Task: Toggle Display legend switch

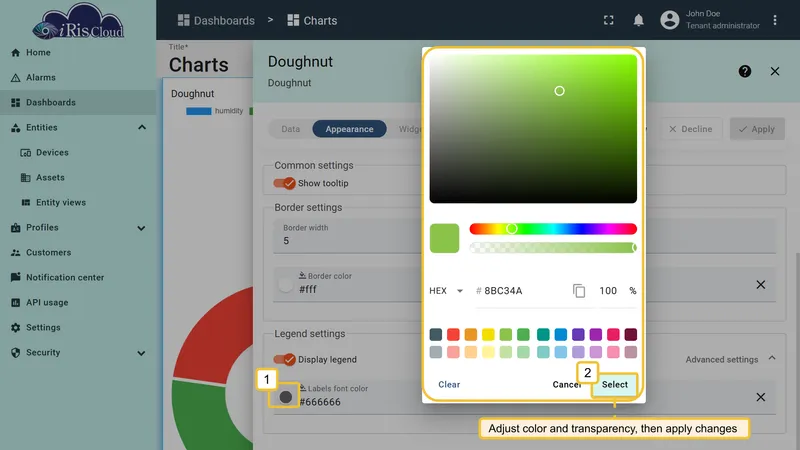Action: point(284,360)
